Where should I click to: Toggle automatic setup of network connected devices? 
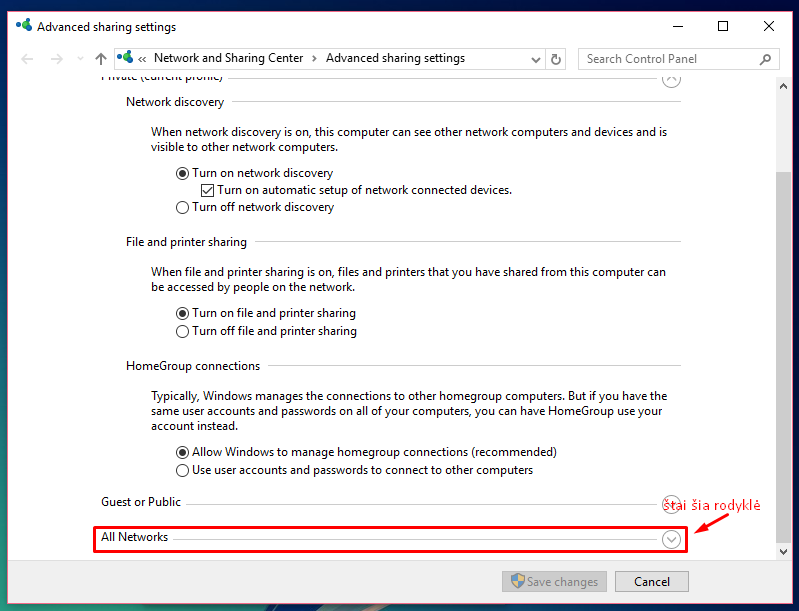click(357, 190)
